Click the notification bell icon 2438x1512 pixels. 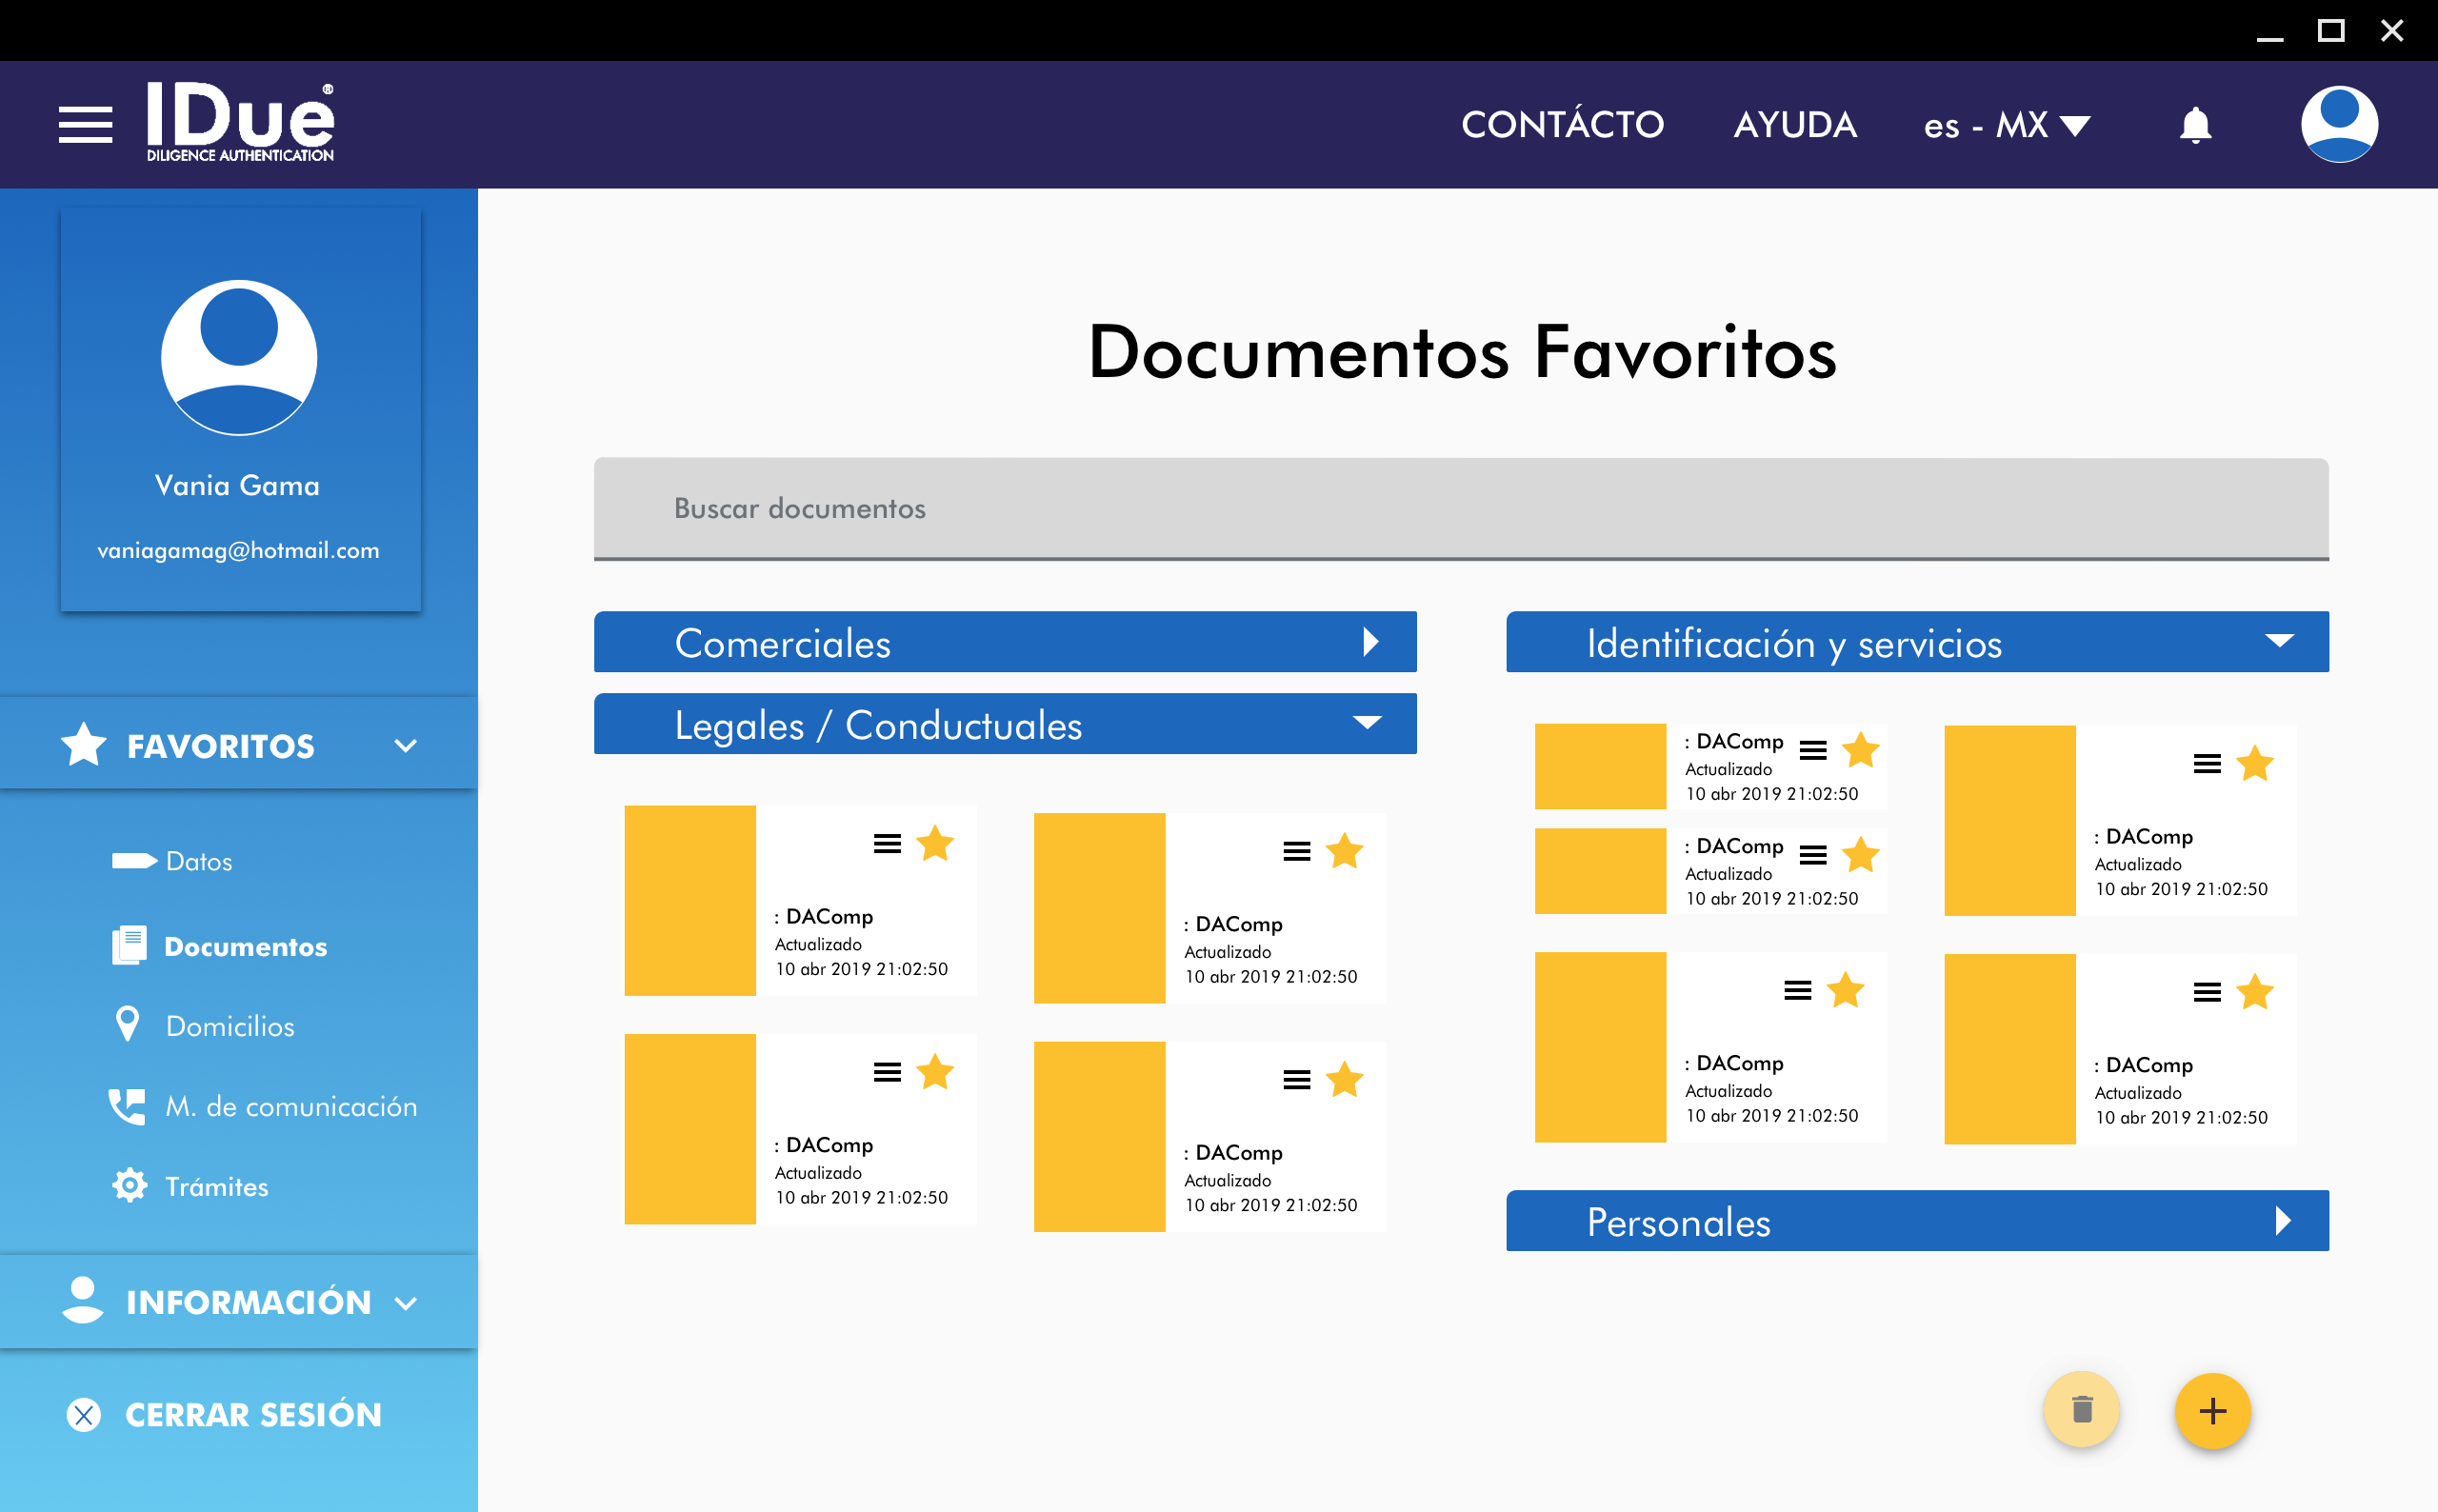(2195, 125)
